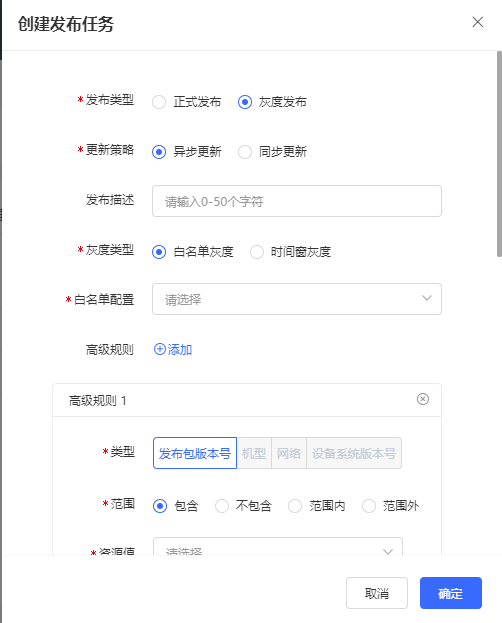
Task: Focus the 发布描述 input field
Action: (x=297, y=201)
